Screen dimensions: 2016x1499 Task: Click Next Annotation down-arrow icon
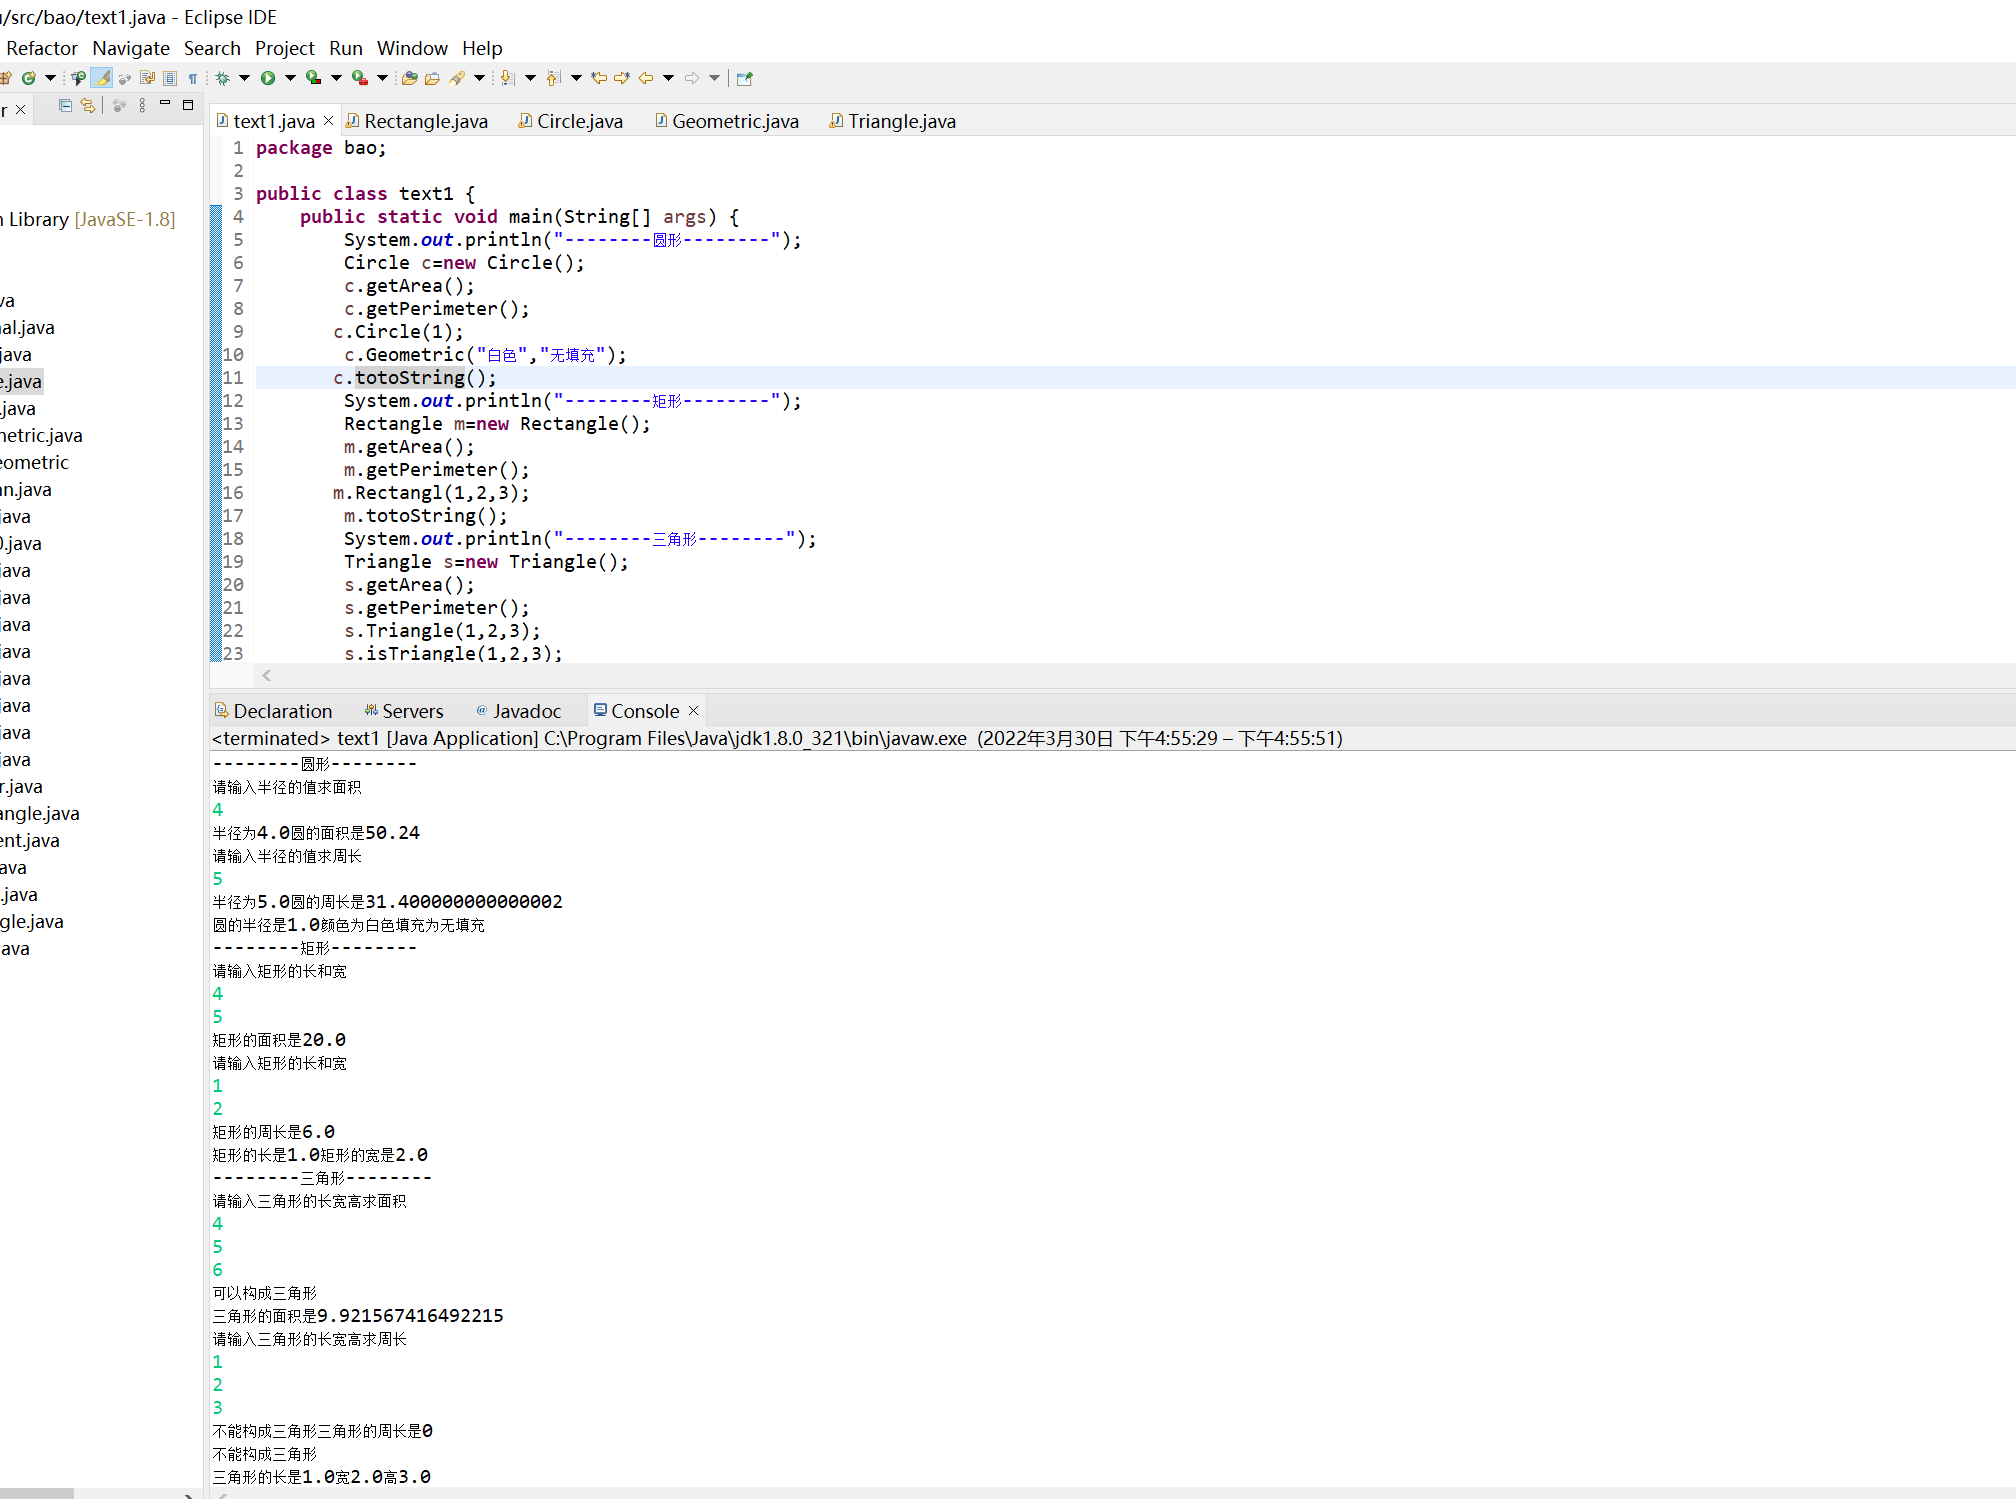tap(507, 78)
